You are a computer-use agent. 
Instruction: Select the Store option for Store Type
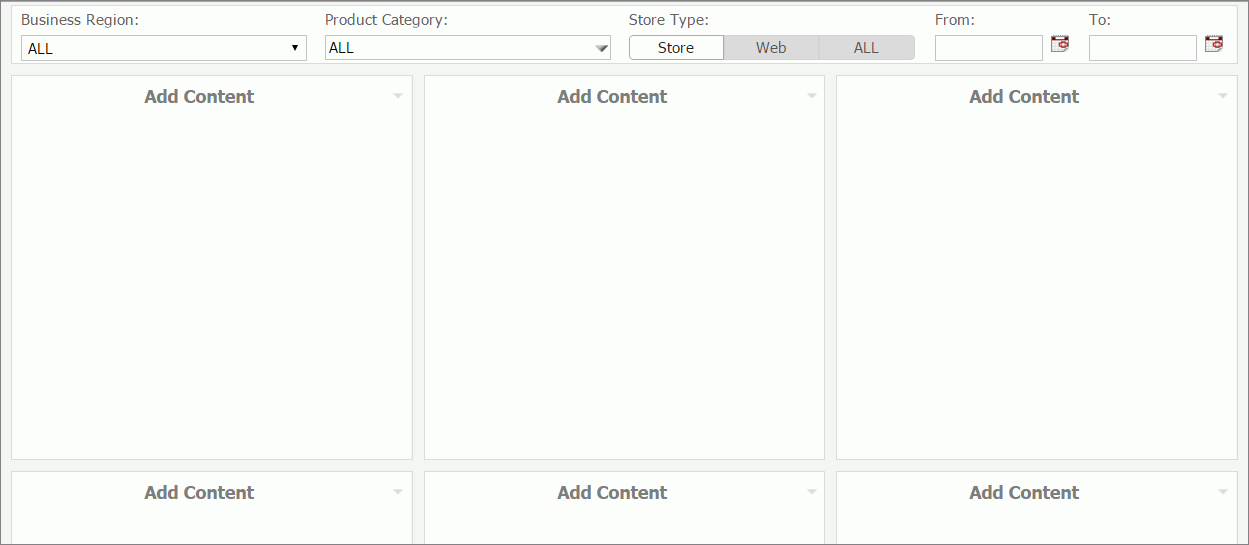pyautogui.click(x=676, y=48)
